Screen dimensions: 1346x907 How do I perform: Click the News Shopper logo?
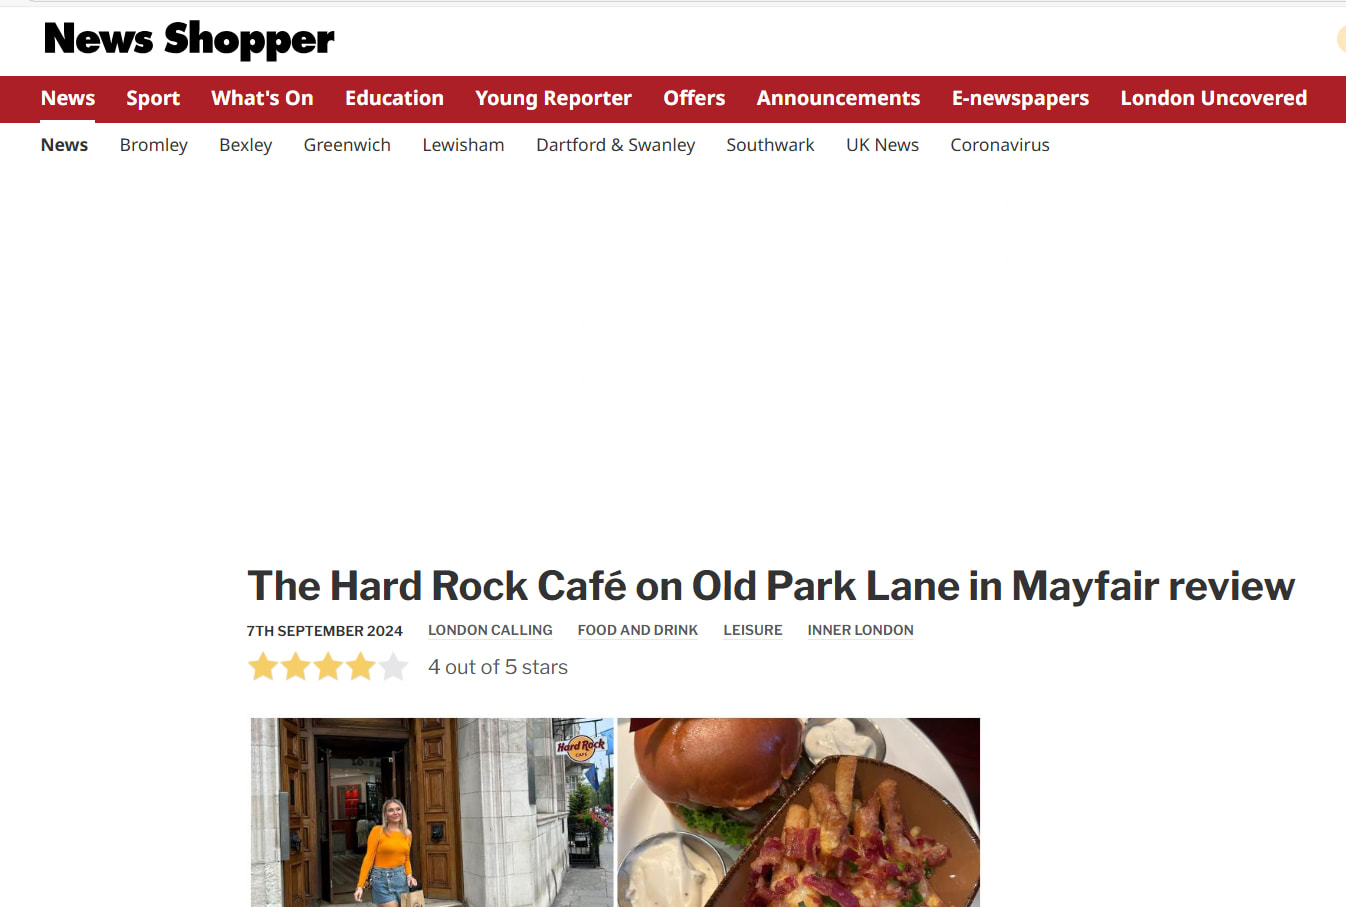[x=189, y=40]
